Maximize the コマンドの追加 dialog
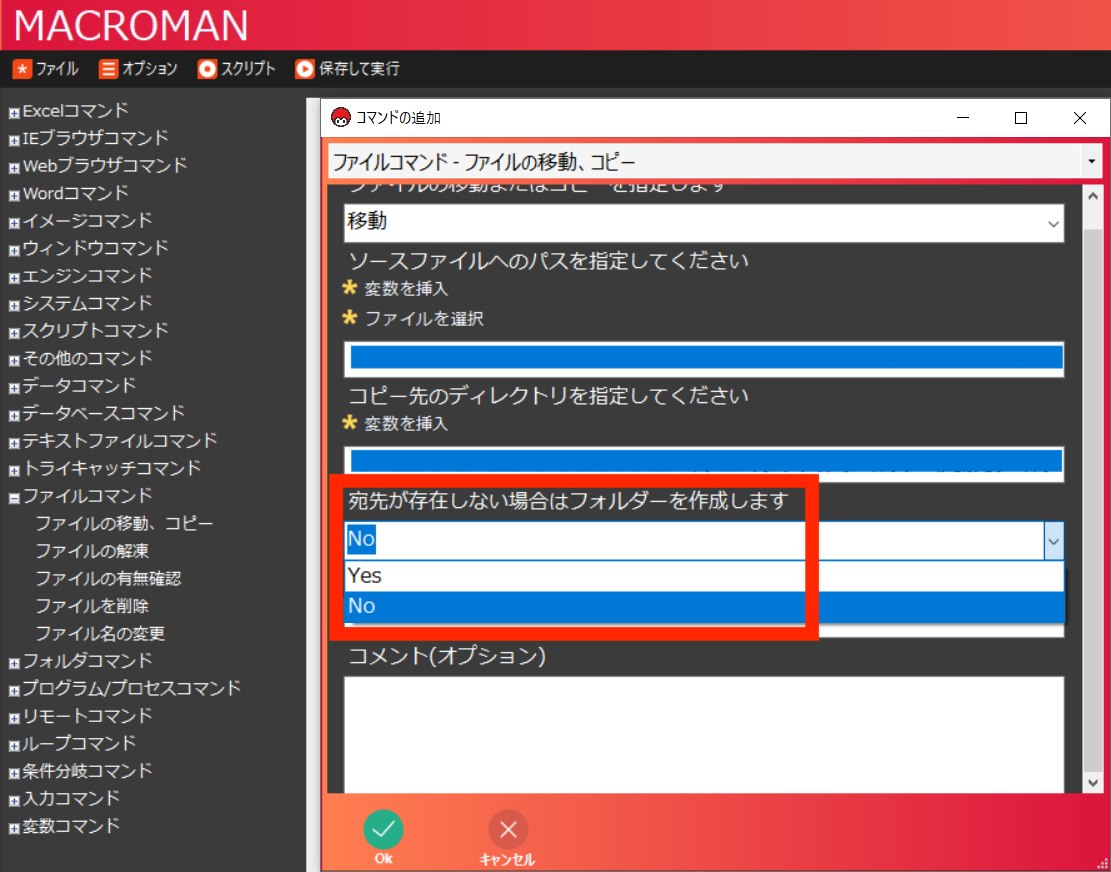This screenshot has width=1111, height=872. point(1020,118)
